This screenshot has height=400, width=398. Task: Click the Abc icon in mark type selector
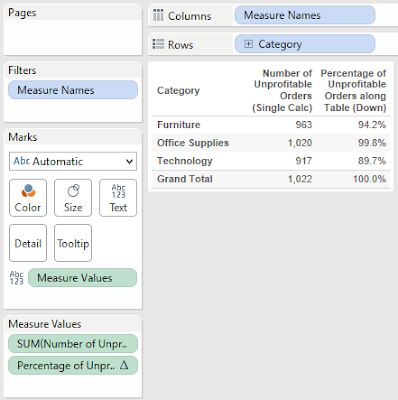(x=22, y=161)
